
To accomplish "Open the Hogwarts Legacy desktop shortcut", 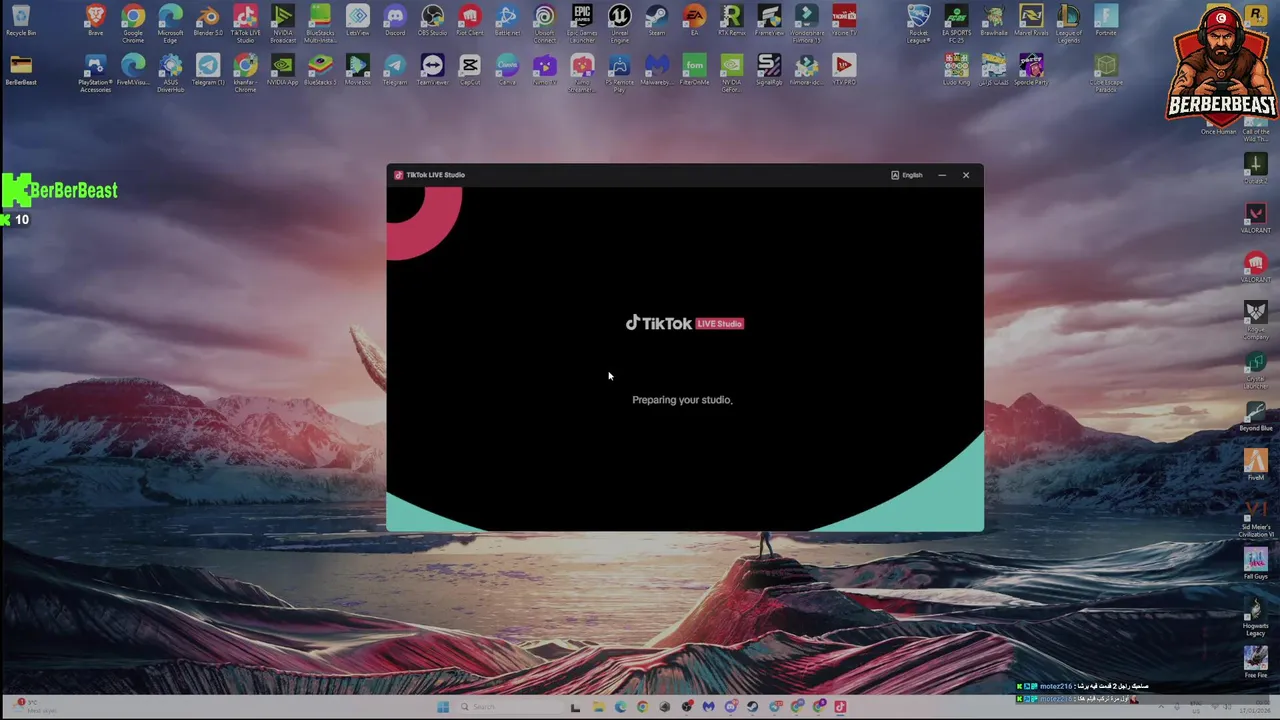I will [x=1256, y=617].
